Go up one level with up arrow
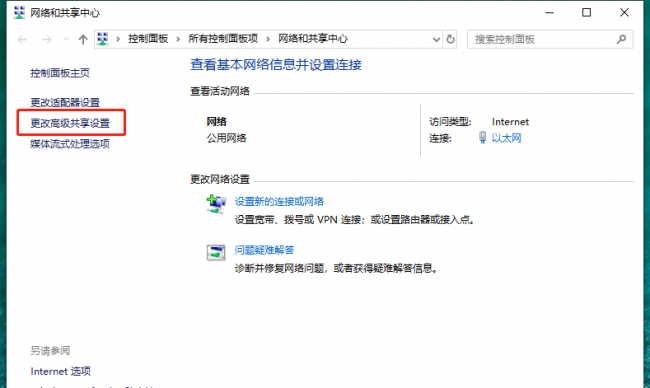This screenshot has width=650, height=388. (83, 39)
